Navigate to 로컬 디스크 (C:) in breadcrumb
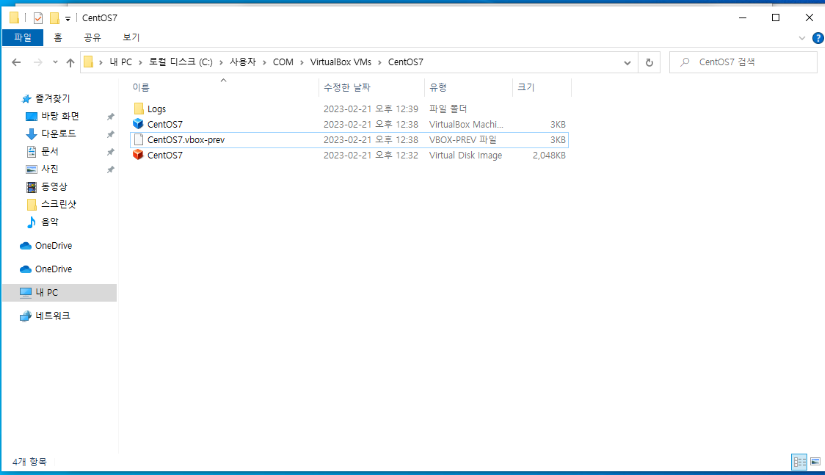Screen dimensions: 825x475 (180, 62)
